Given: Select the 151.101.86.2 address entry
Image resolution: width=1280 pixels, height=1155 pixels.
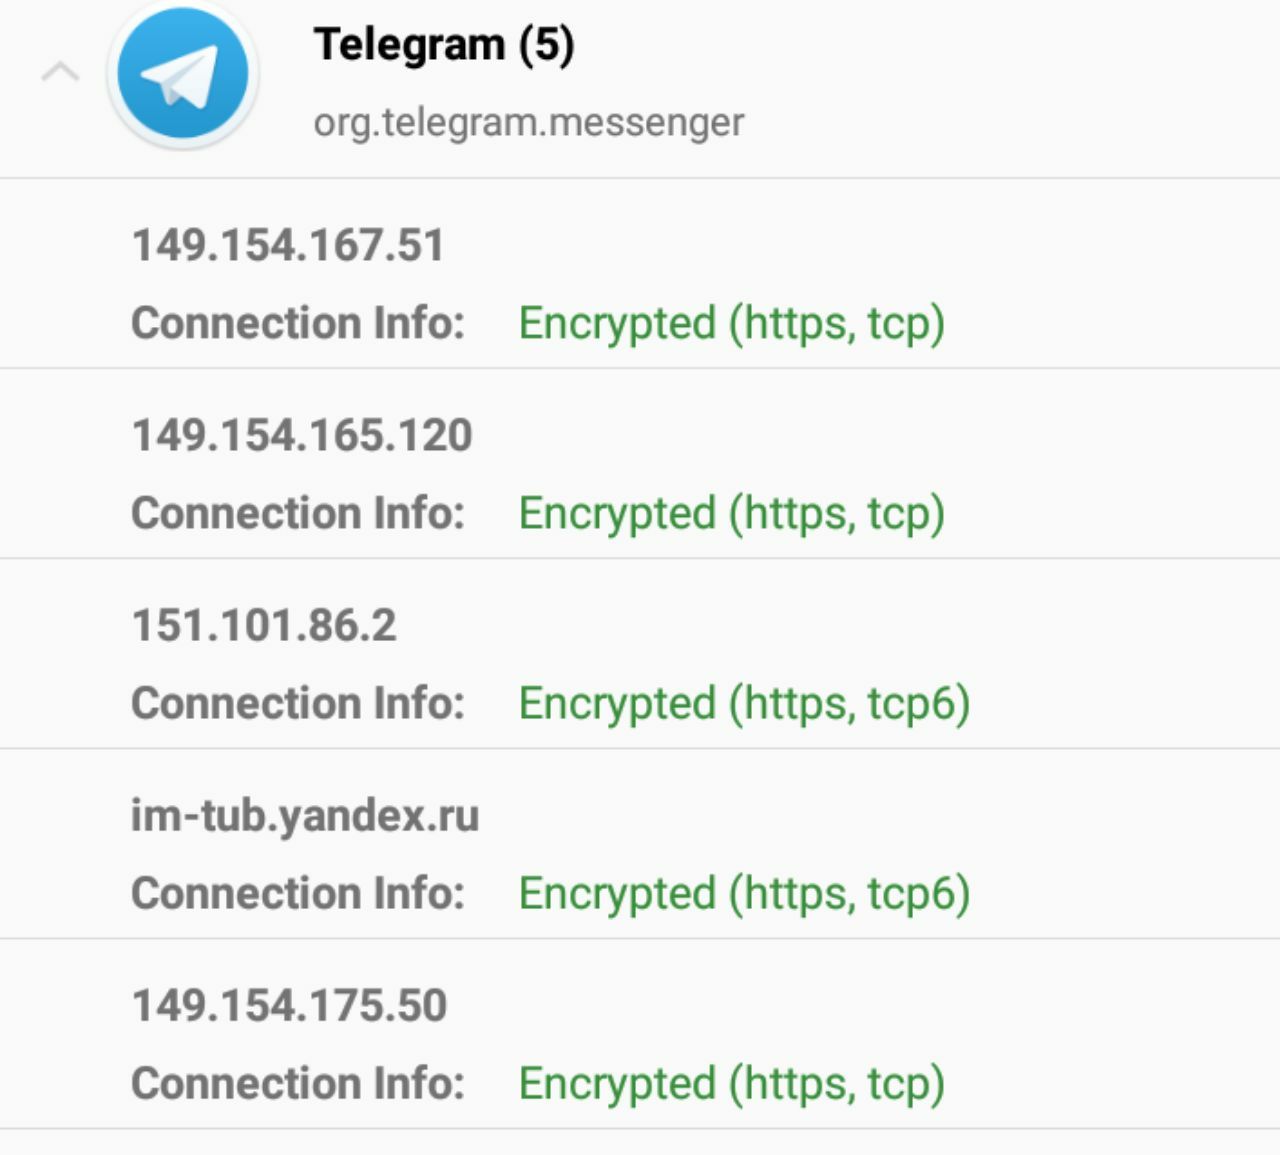Looking at the screenshot, I should [x=264, y=625].
